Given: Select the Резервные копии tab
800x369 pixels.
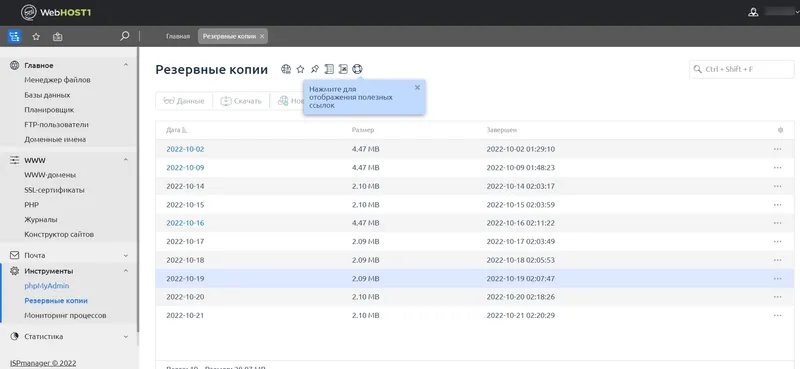Looking at the screenshot, I should pos(230,36).
